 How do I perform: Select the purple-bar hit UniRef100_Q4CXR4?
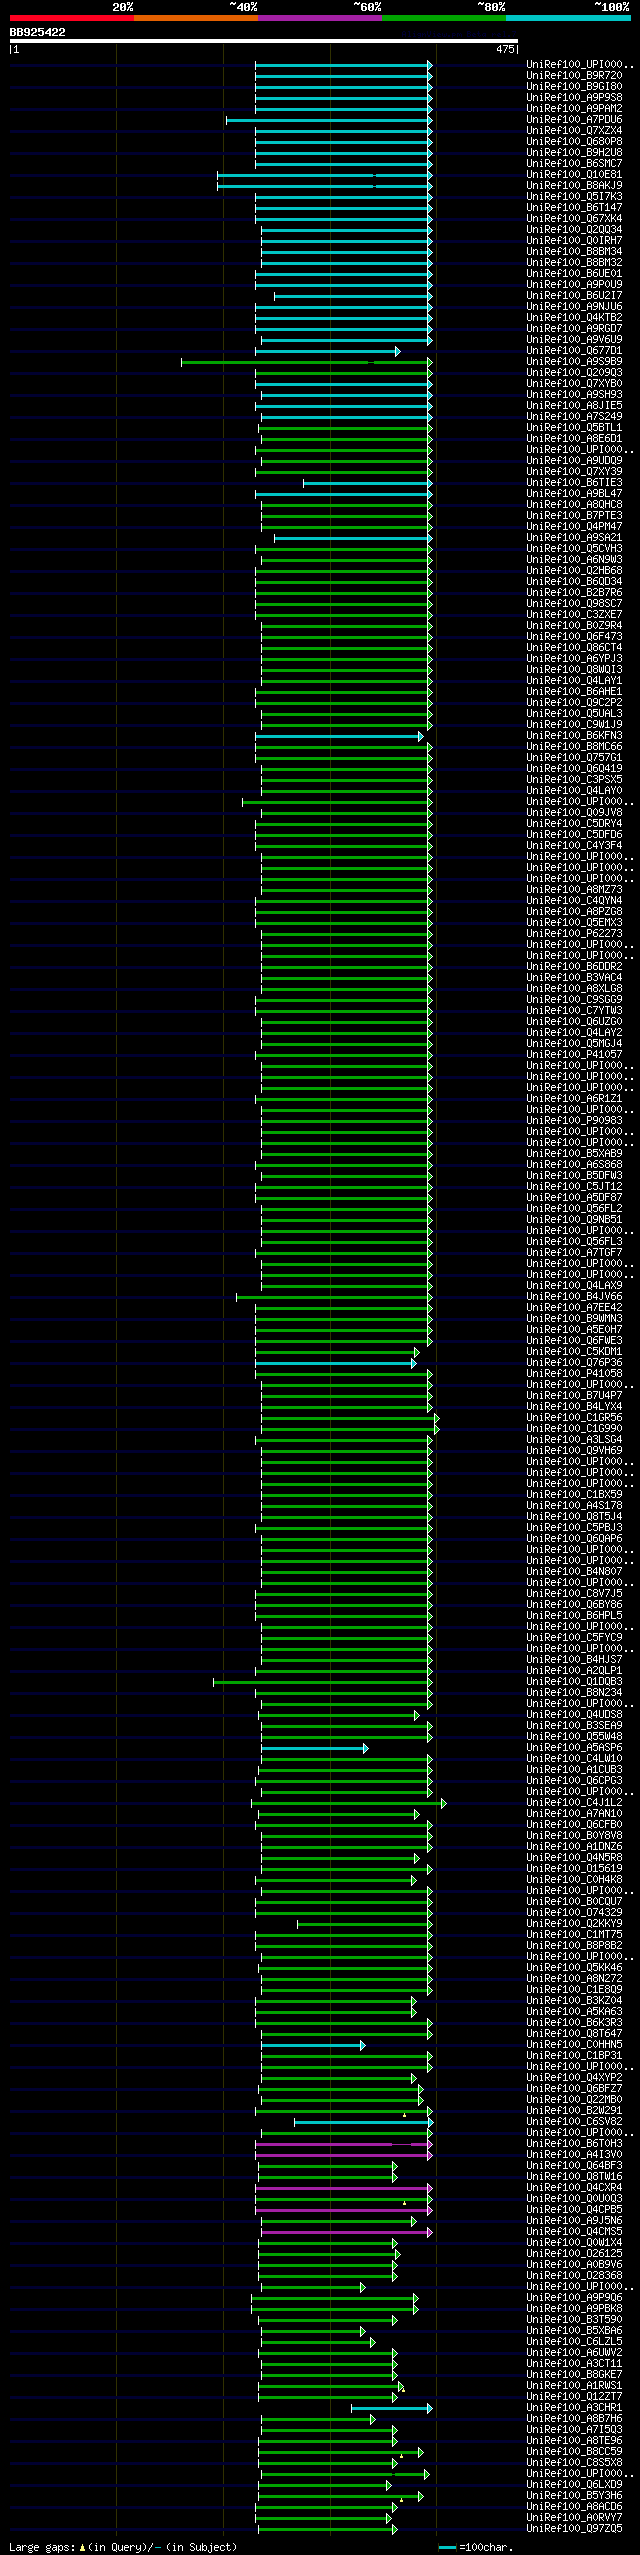pos(574,2188)
